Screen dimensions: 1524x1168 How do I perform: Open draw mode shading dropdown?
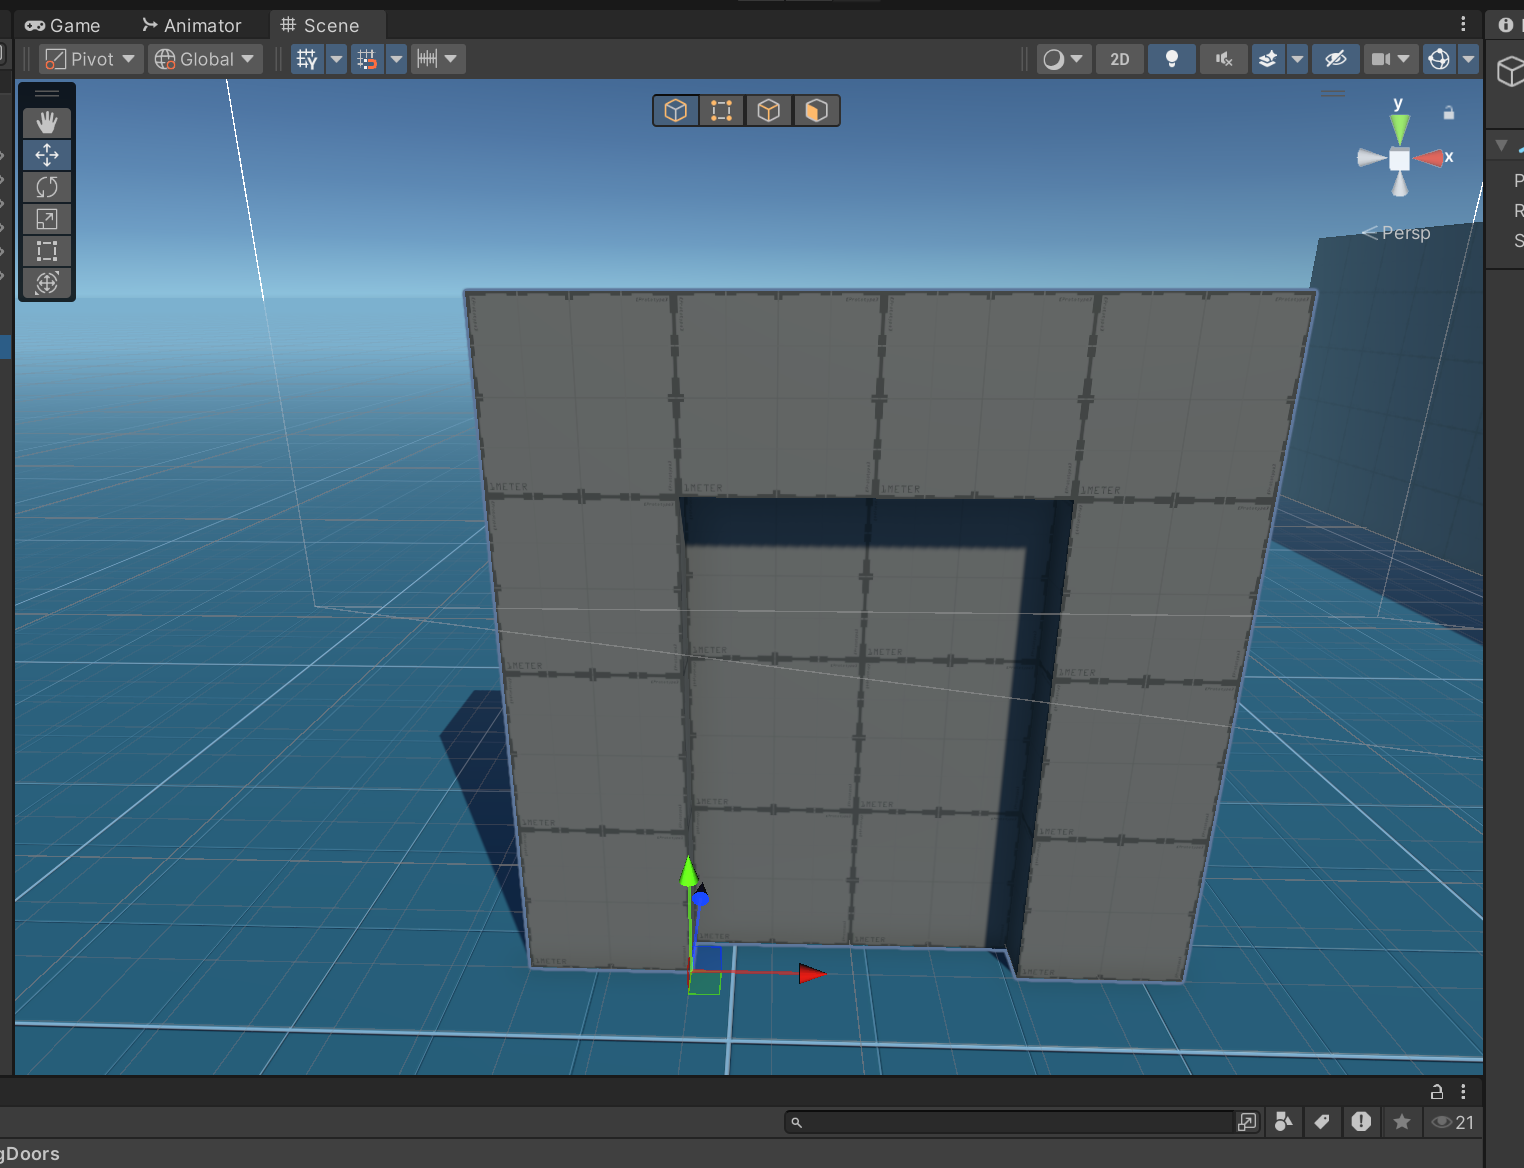tap(1063, 59)
